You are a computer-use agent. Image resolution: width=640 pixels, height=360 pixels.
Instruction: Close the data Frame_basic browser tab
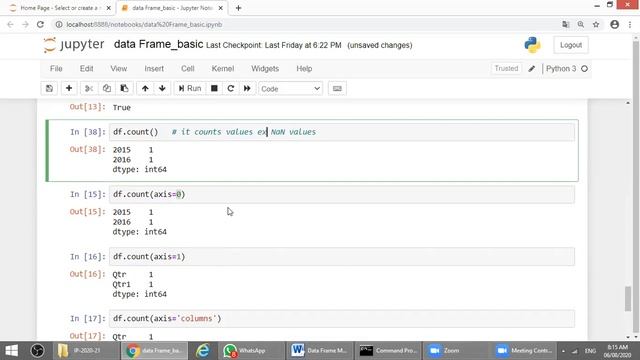pyautogui.click(x=221, y=8)
